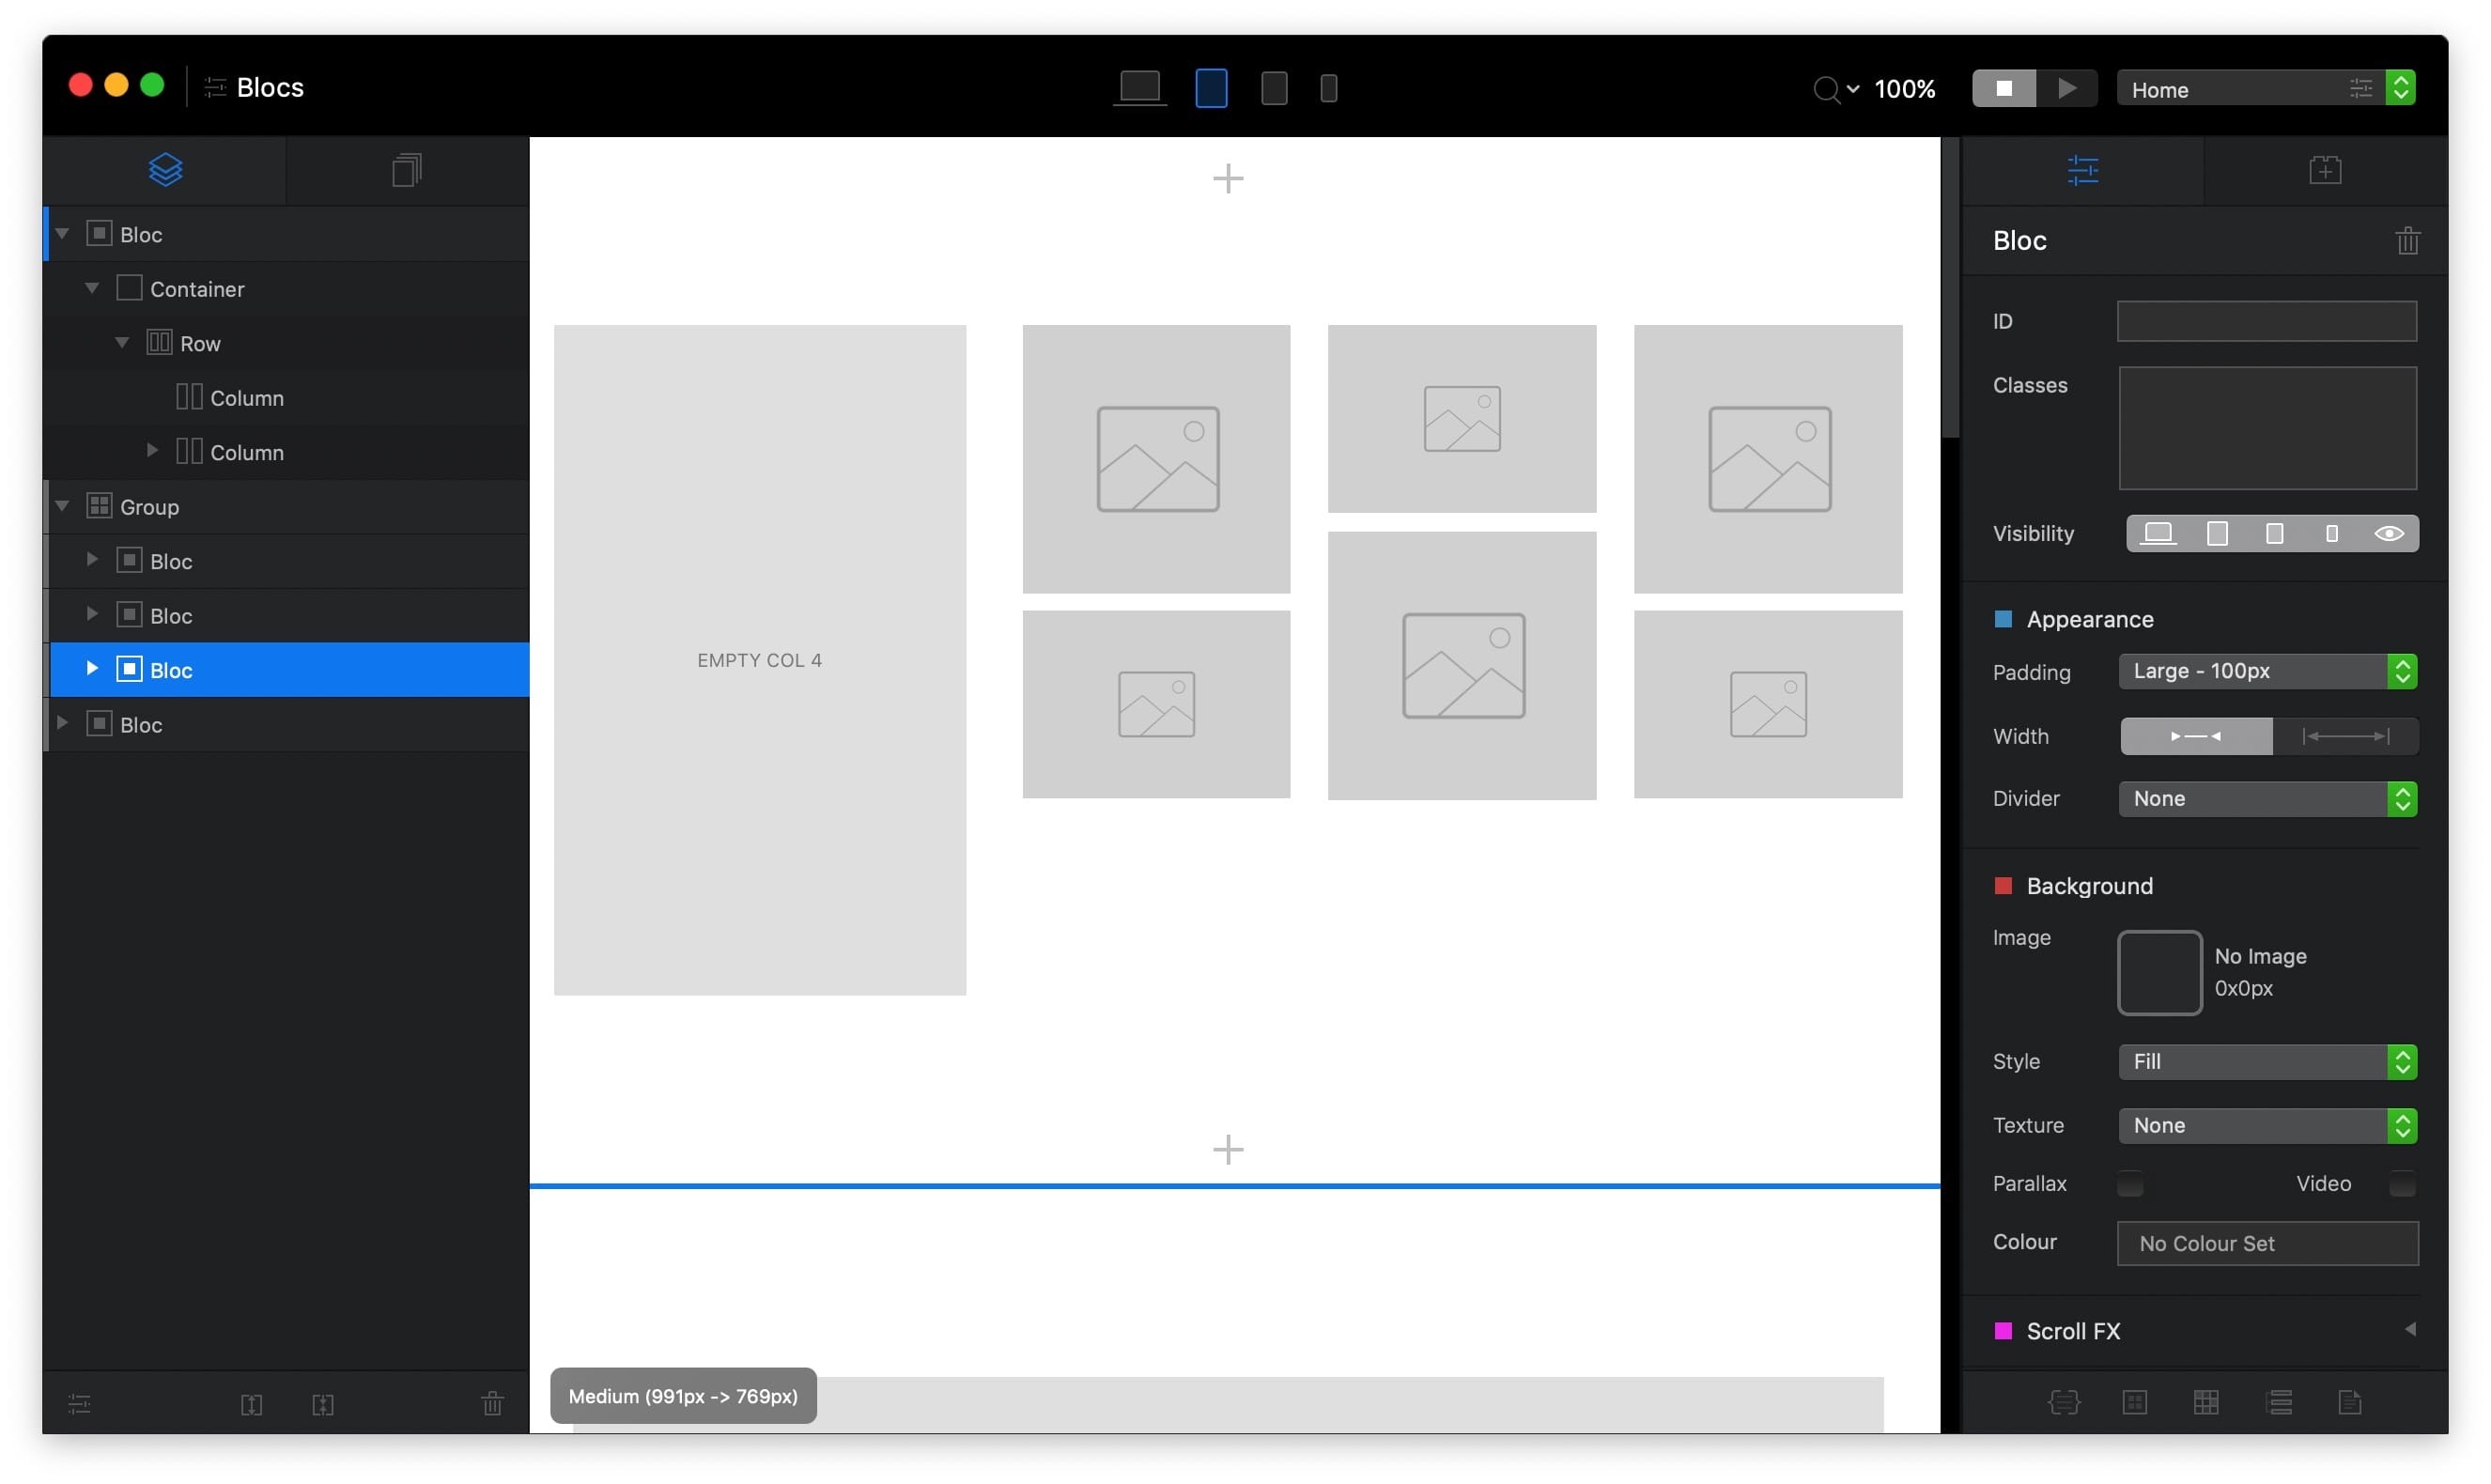Screen dimensions: 2491x1484
Task: Click the trash icon beside Bloc title
Action: (x=2407, y=241)
